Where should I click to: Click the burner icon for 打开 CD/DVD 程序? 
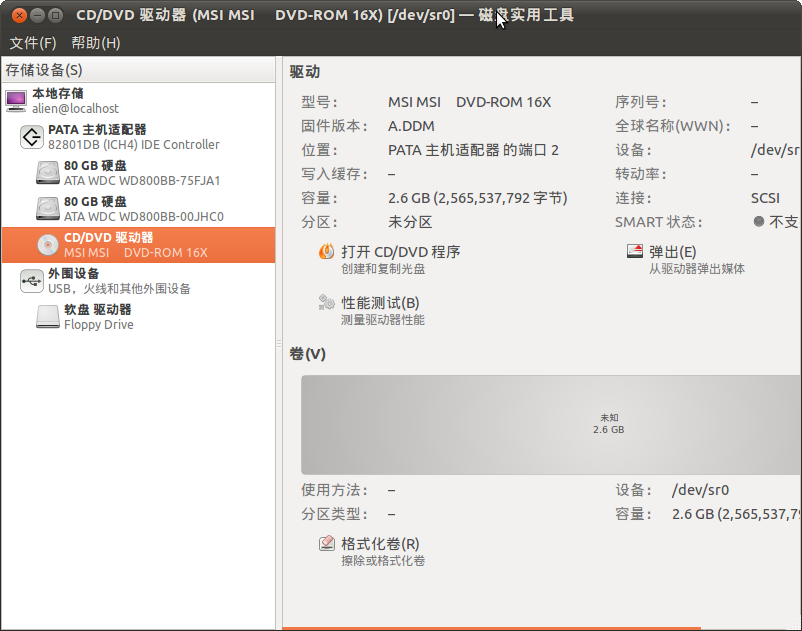(x=326, y=252)
